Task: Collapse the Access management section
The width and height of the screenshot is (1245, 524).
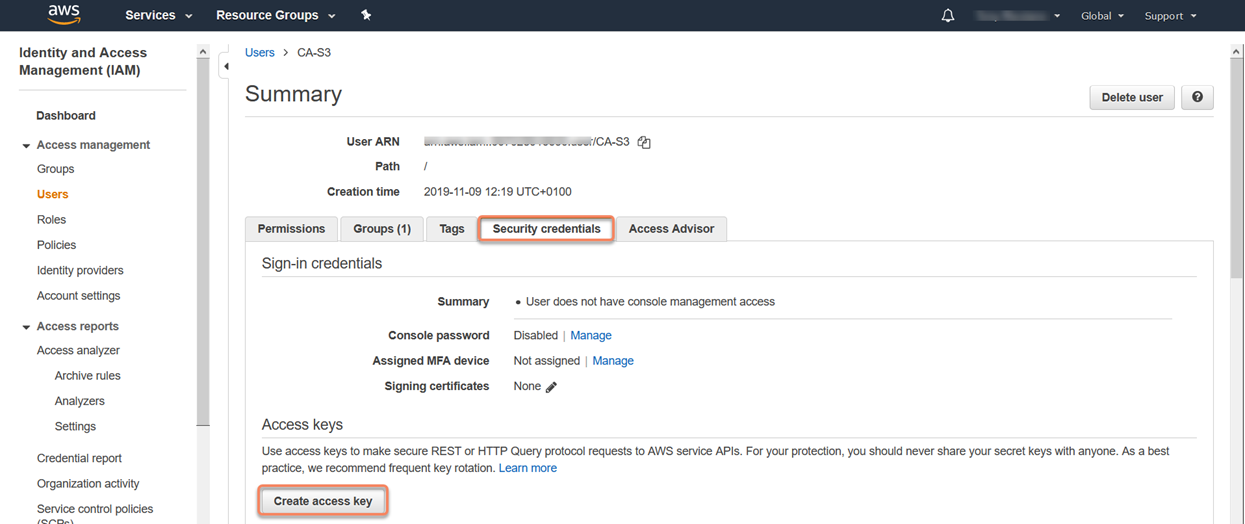Action: (26, 146)
